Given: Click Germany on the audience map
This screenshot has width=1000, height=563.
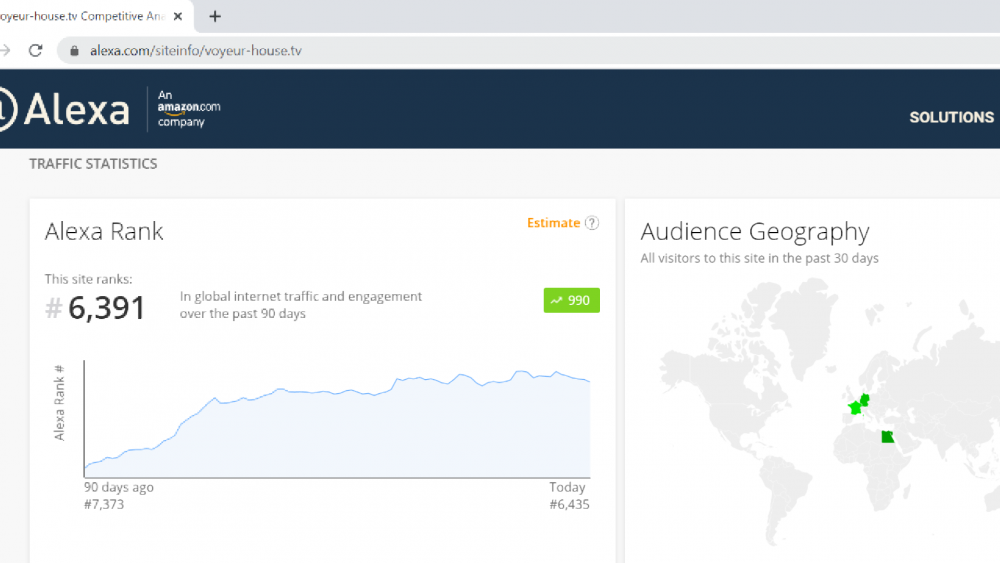Looking at the screenshot, I should coord(866,399).
